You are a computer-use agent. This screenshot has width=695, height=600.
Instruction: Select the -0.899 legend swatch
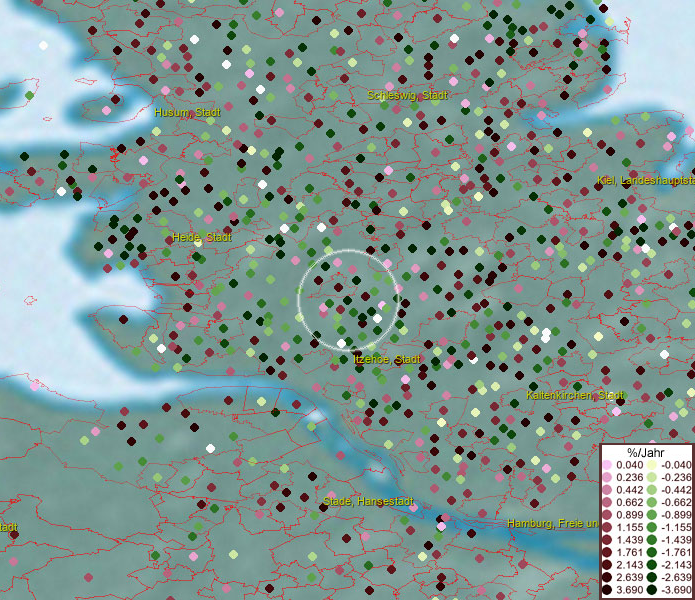(652, 514)
